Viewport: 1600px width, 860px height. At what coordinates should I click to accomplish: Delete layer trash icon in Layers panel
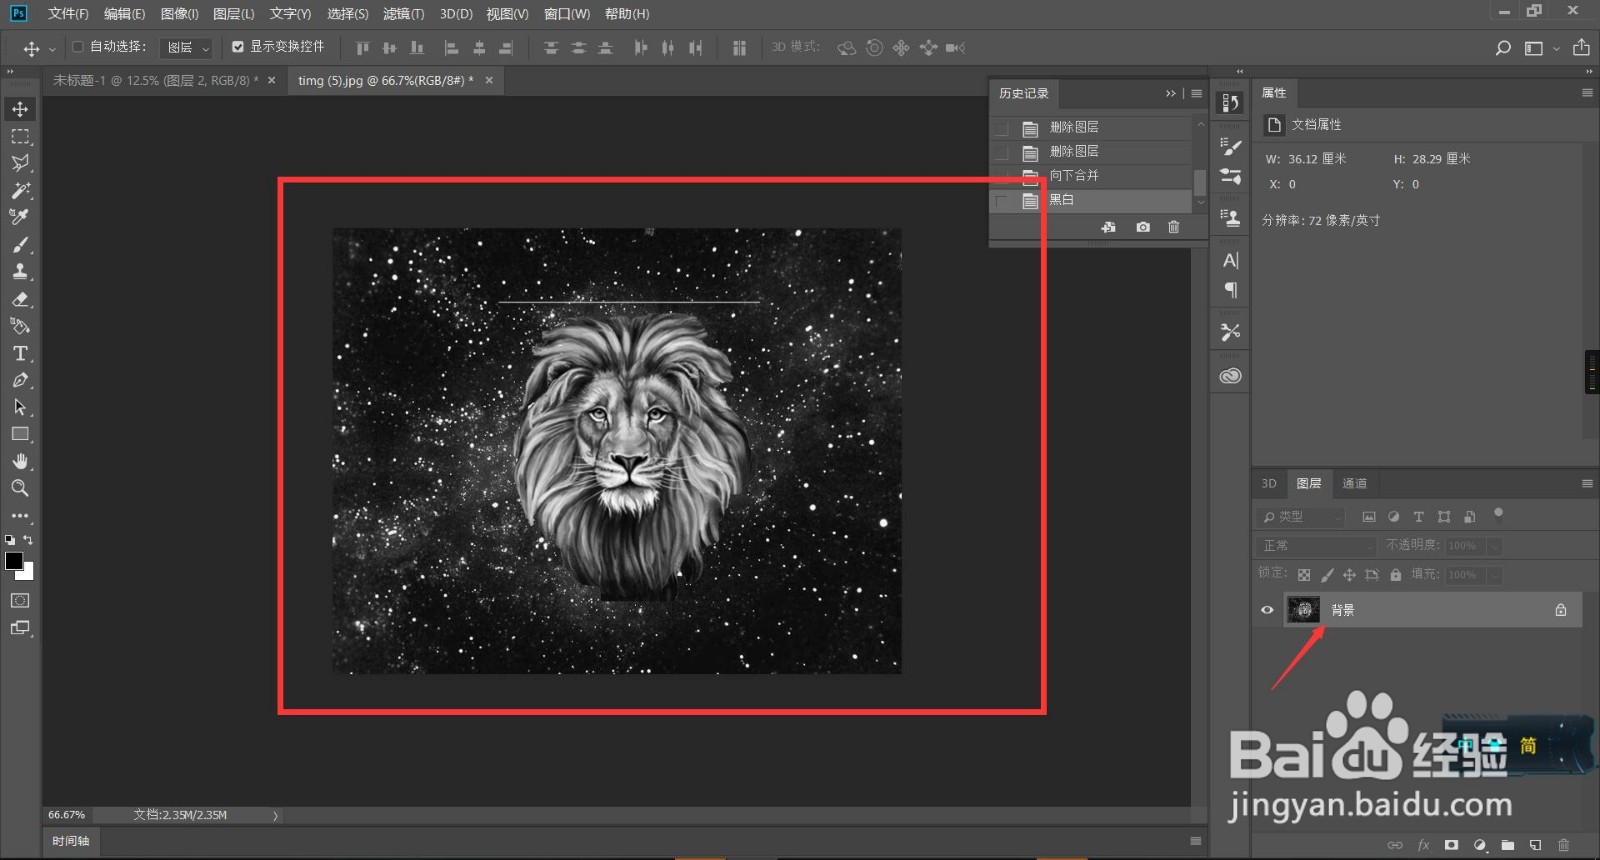[x=1564, y=845]
